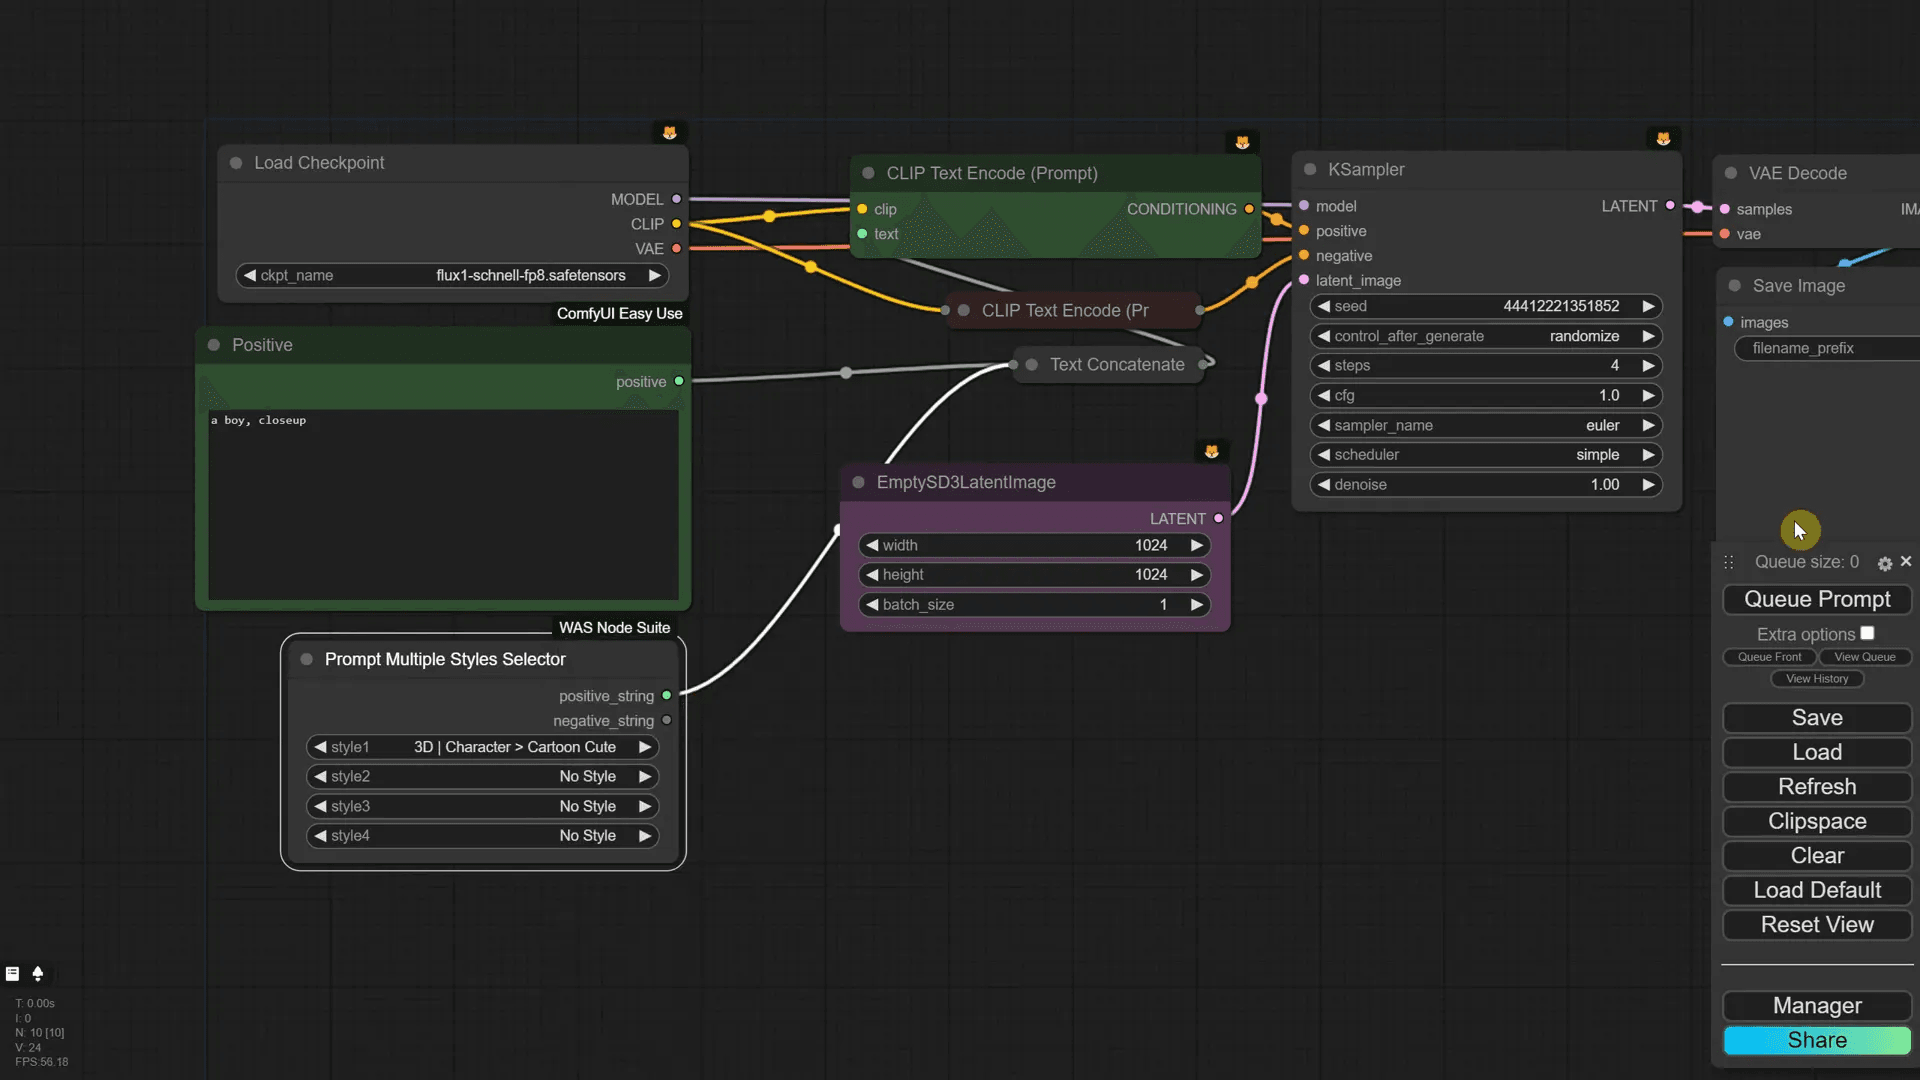Image resolution: width=1920 pixels, height=1080 pixels.
Task: Toggle collapse dot on Text Concatenate node
Action: (1032, 365)
